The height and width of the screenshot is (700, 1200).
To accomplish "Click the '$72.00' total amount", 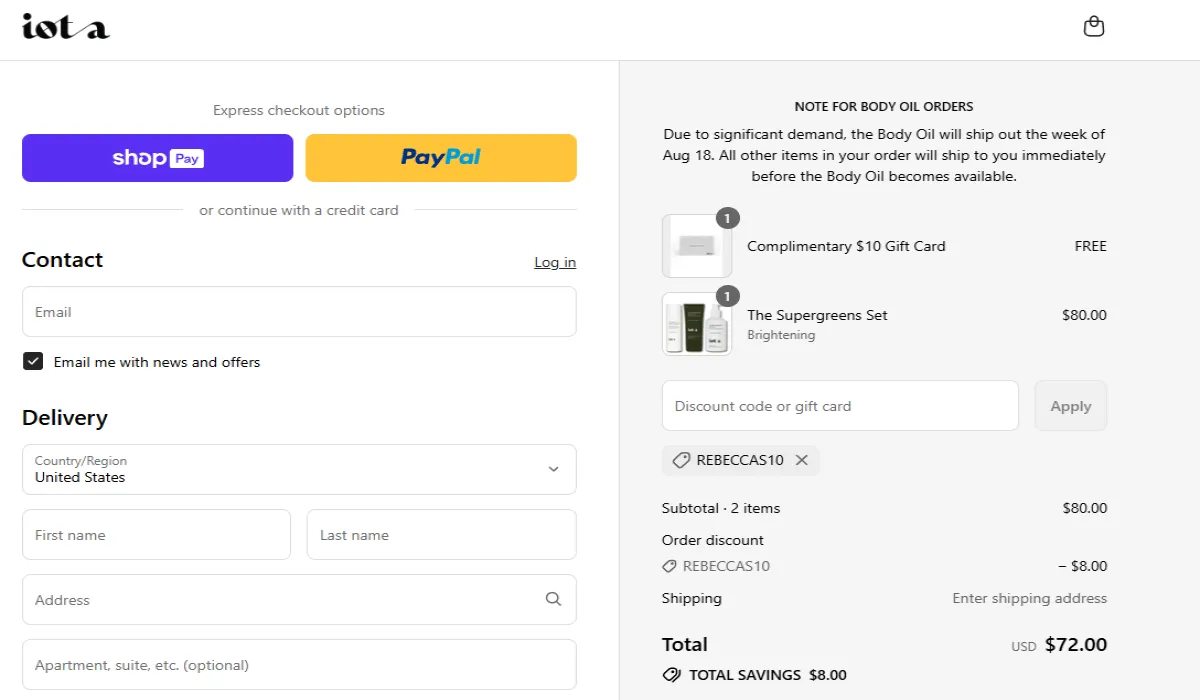I will tap(1076, 644).
